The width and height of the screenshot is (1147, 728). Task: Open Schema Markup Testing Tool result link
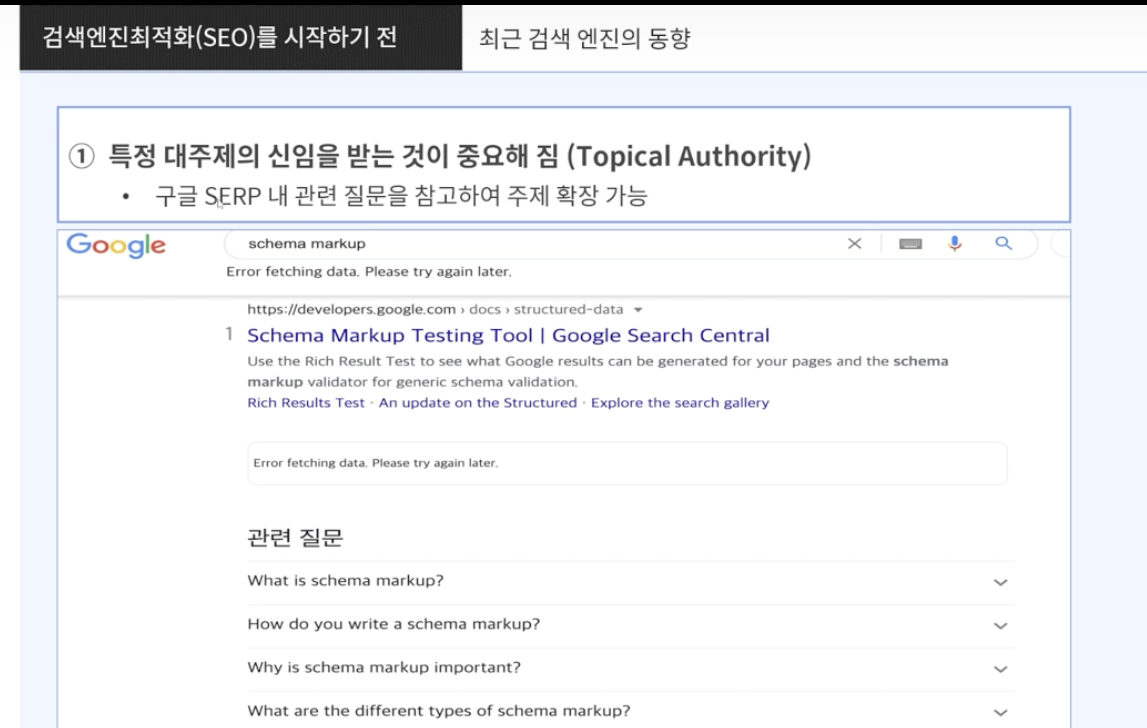(508, 335)
